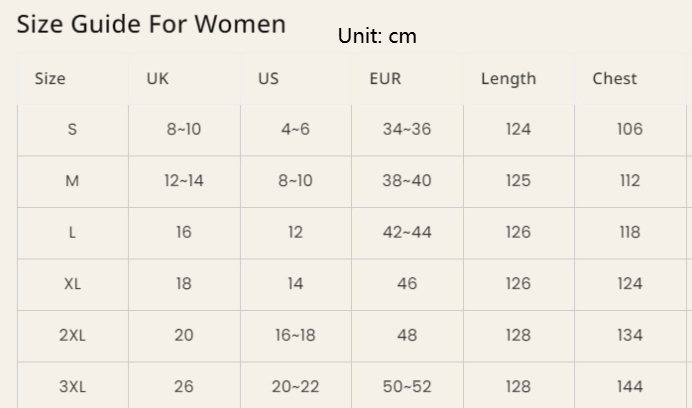Select EUR size 50~52 cell
Screen dimensions: 692x408
407,387
